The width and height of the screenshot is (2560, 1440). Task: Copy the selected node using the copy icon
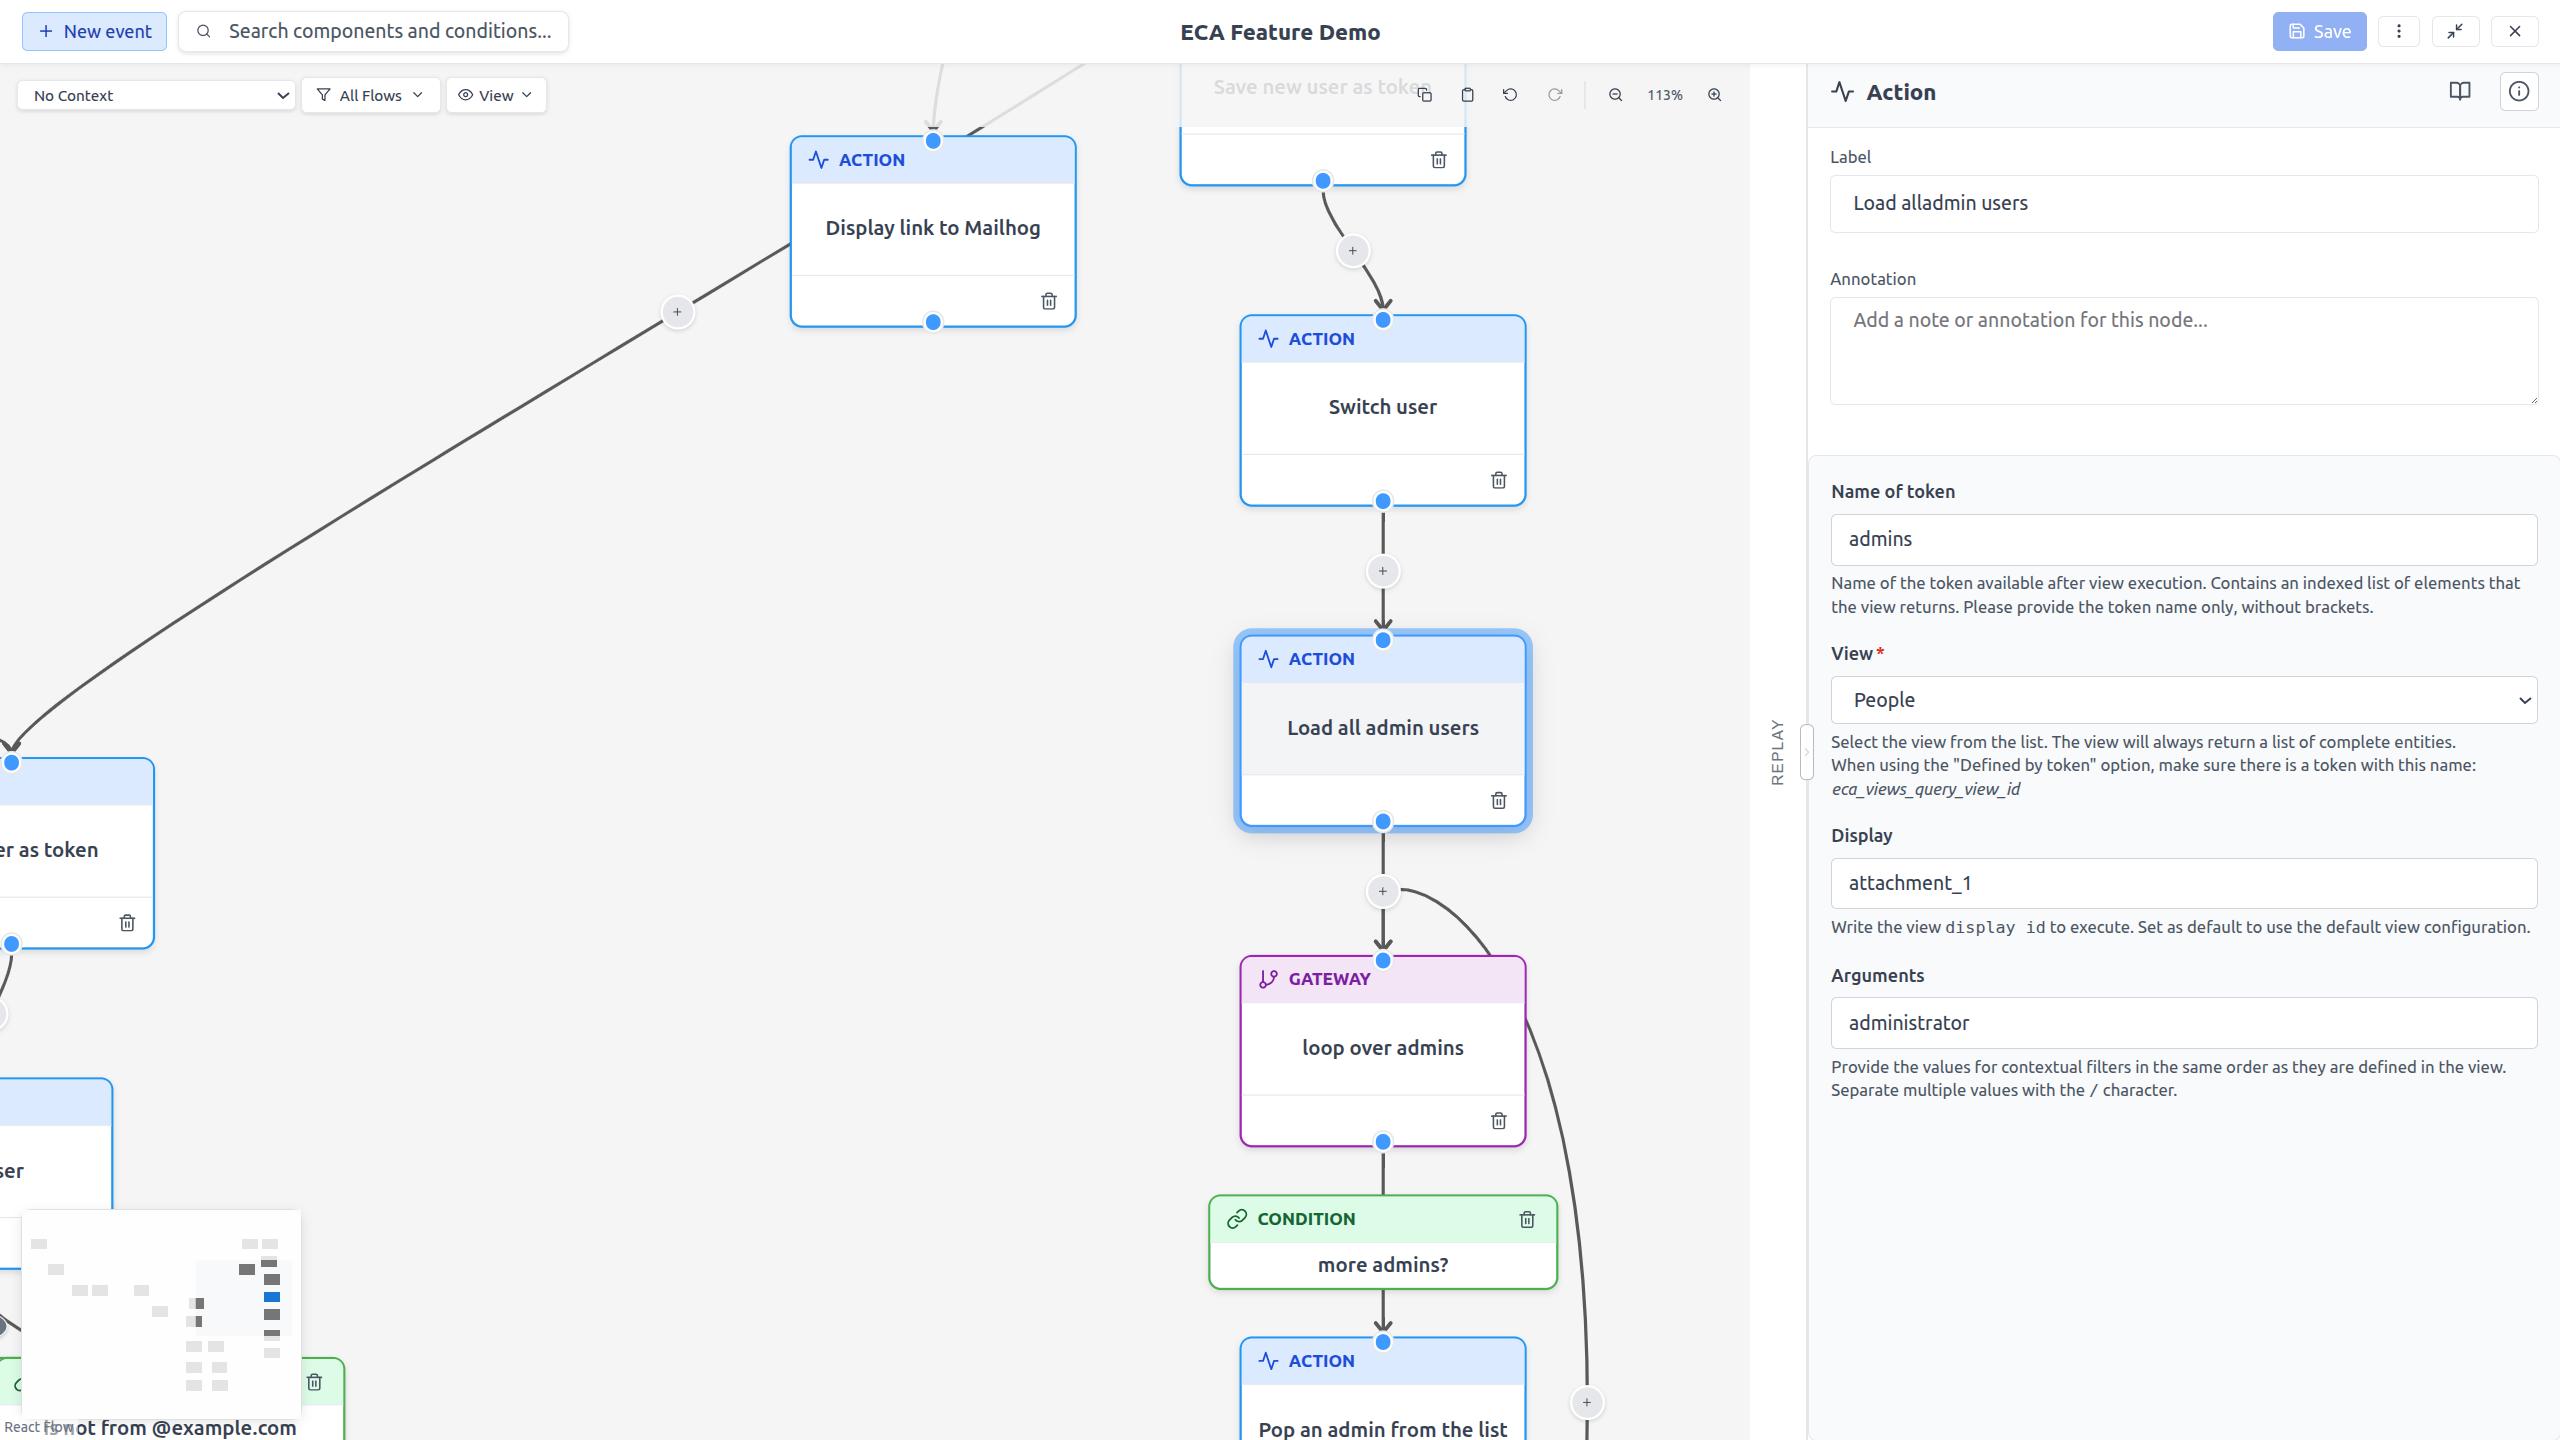[1424, 94]
